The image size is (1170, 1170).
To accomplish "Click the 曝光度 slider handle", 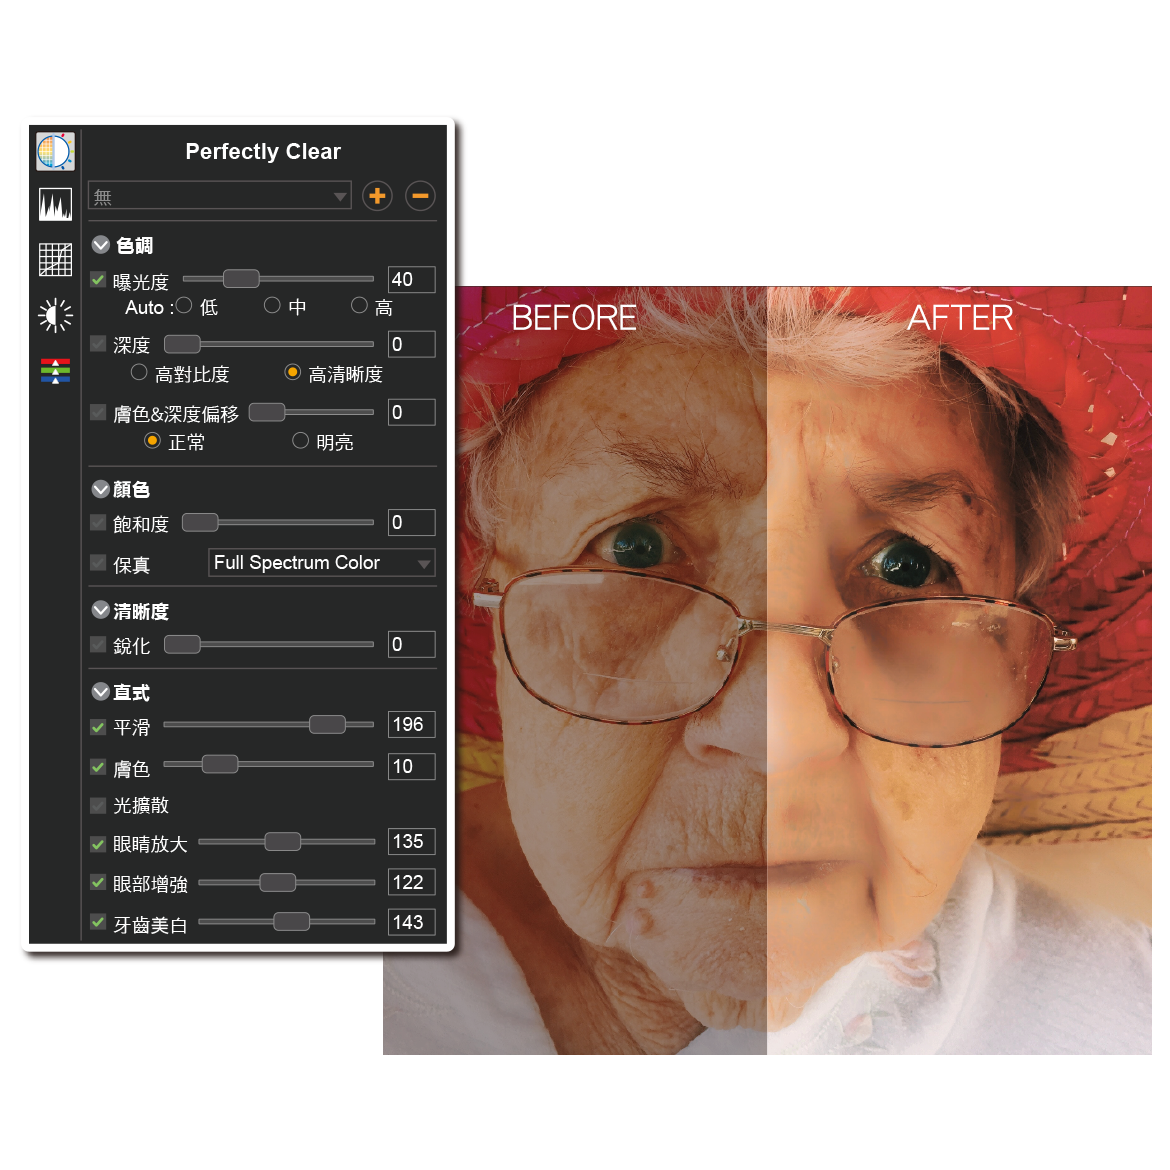I will tap(241, 279).
